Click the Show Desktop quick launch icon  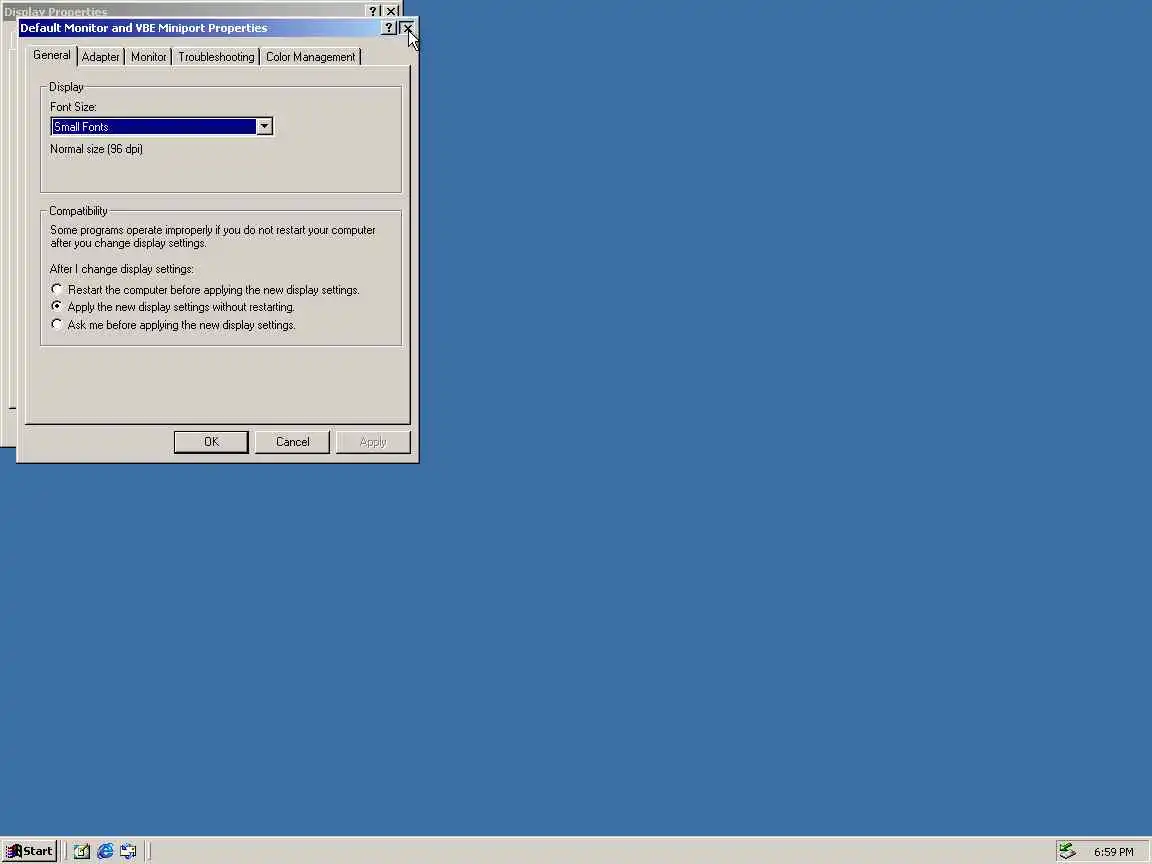[x=82, y=851]
